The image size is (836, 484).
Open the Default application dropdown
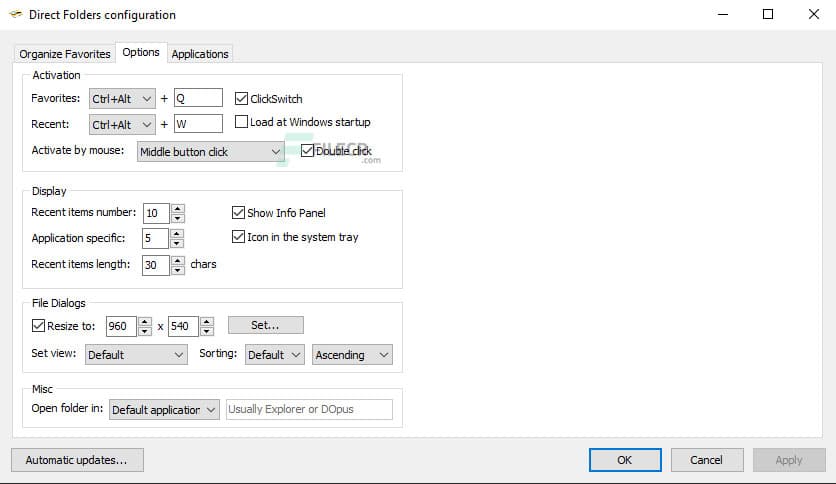[164, 410]
